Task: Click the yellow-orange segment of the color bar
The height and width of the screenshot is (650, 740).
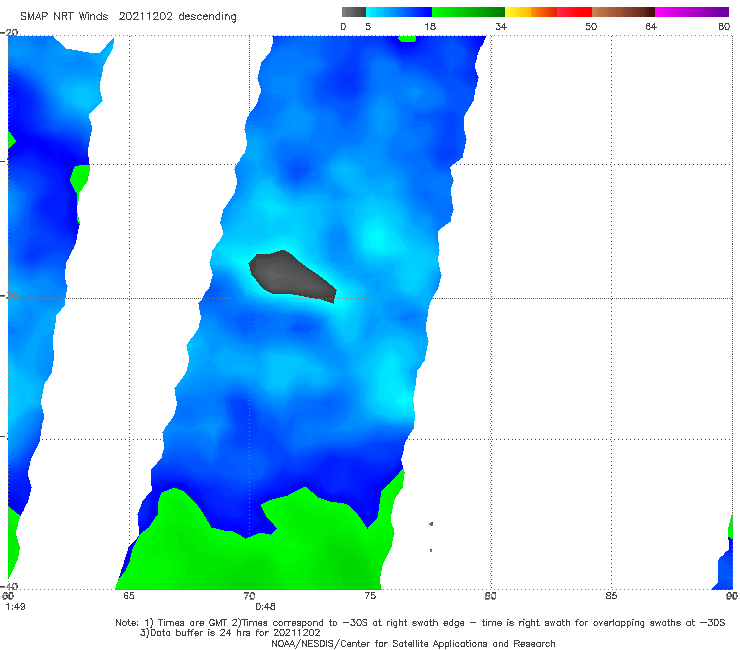Action: pos(531,12)
